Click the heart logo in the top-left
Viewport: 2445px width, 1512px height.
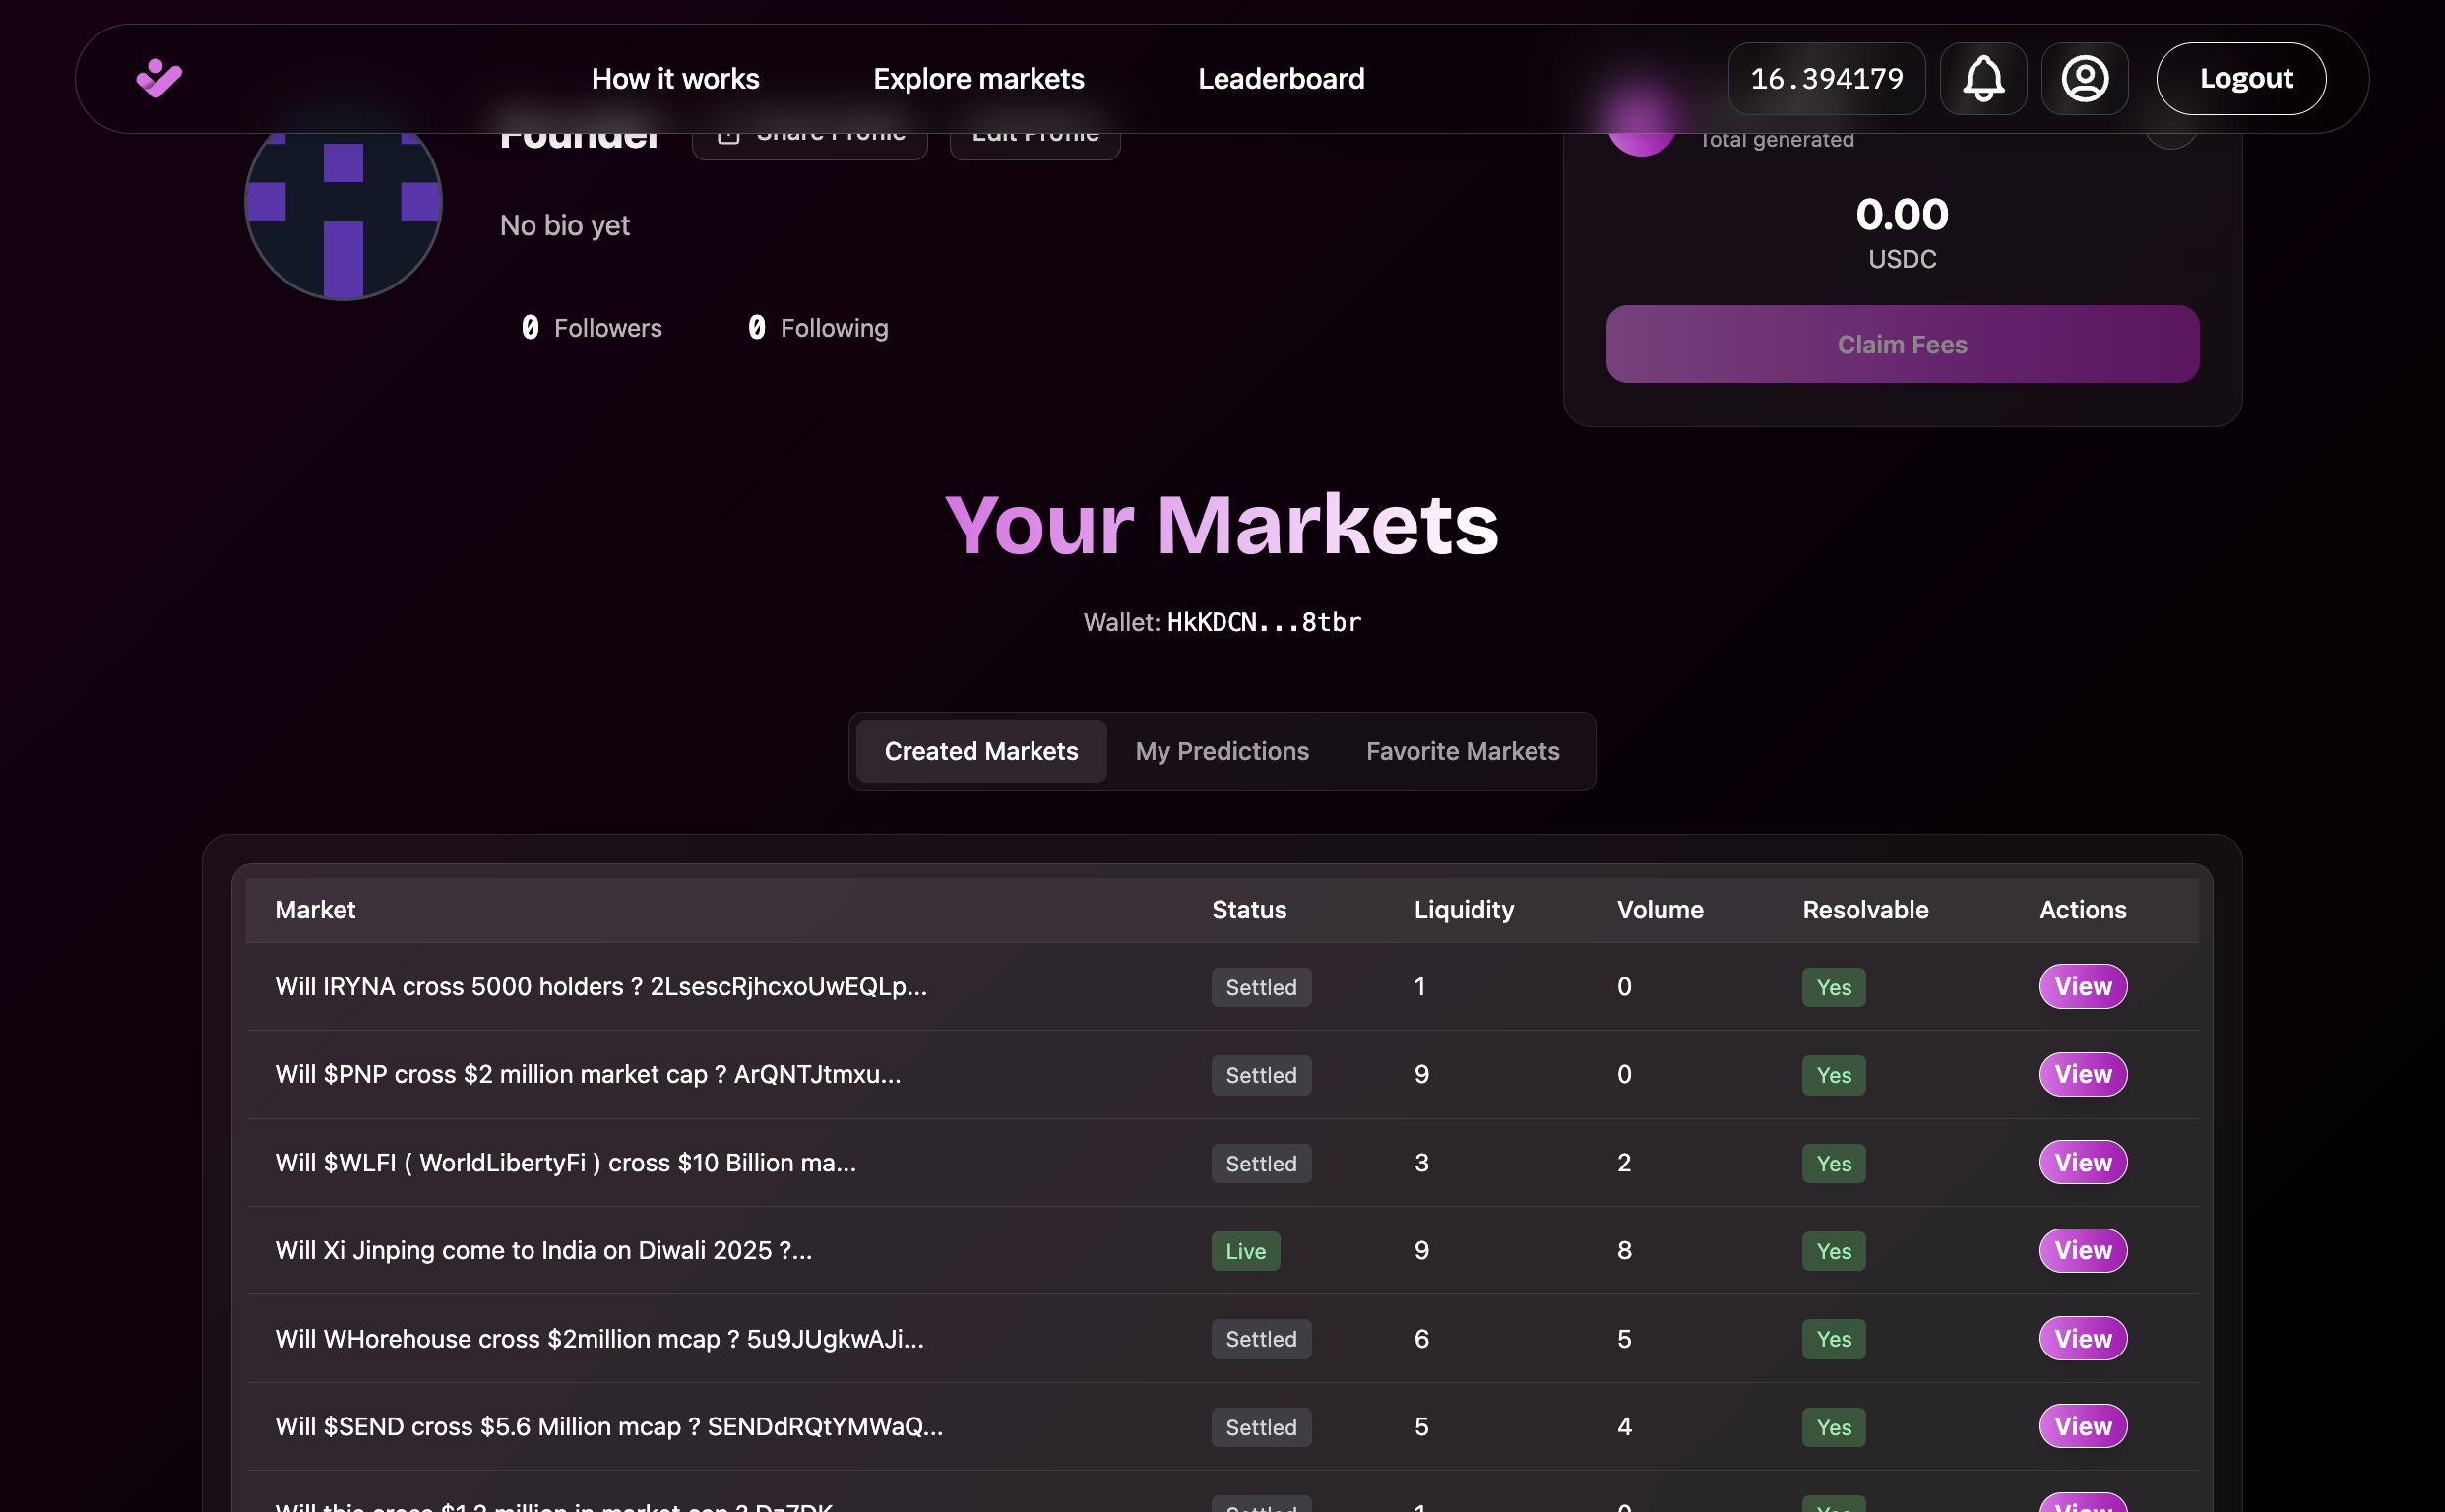point(157,78)
